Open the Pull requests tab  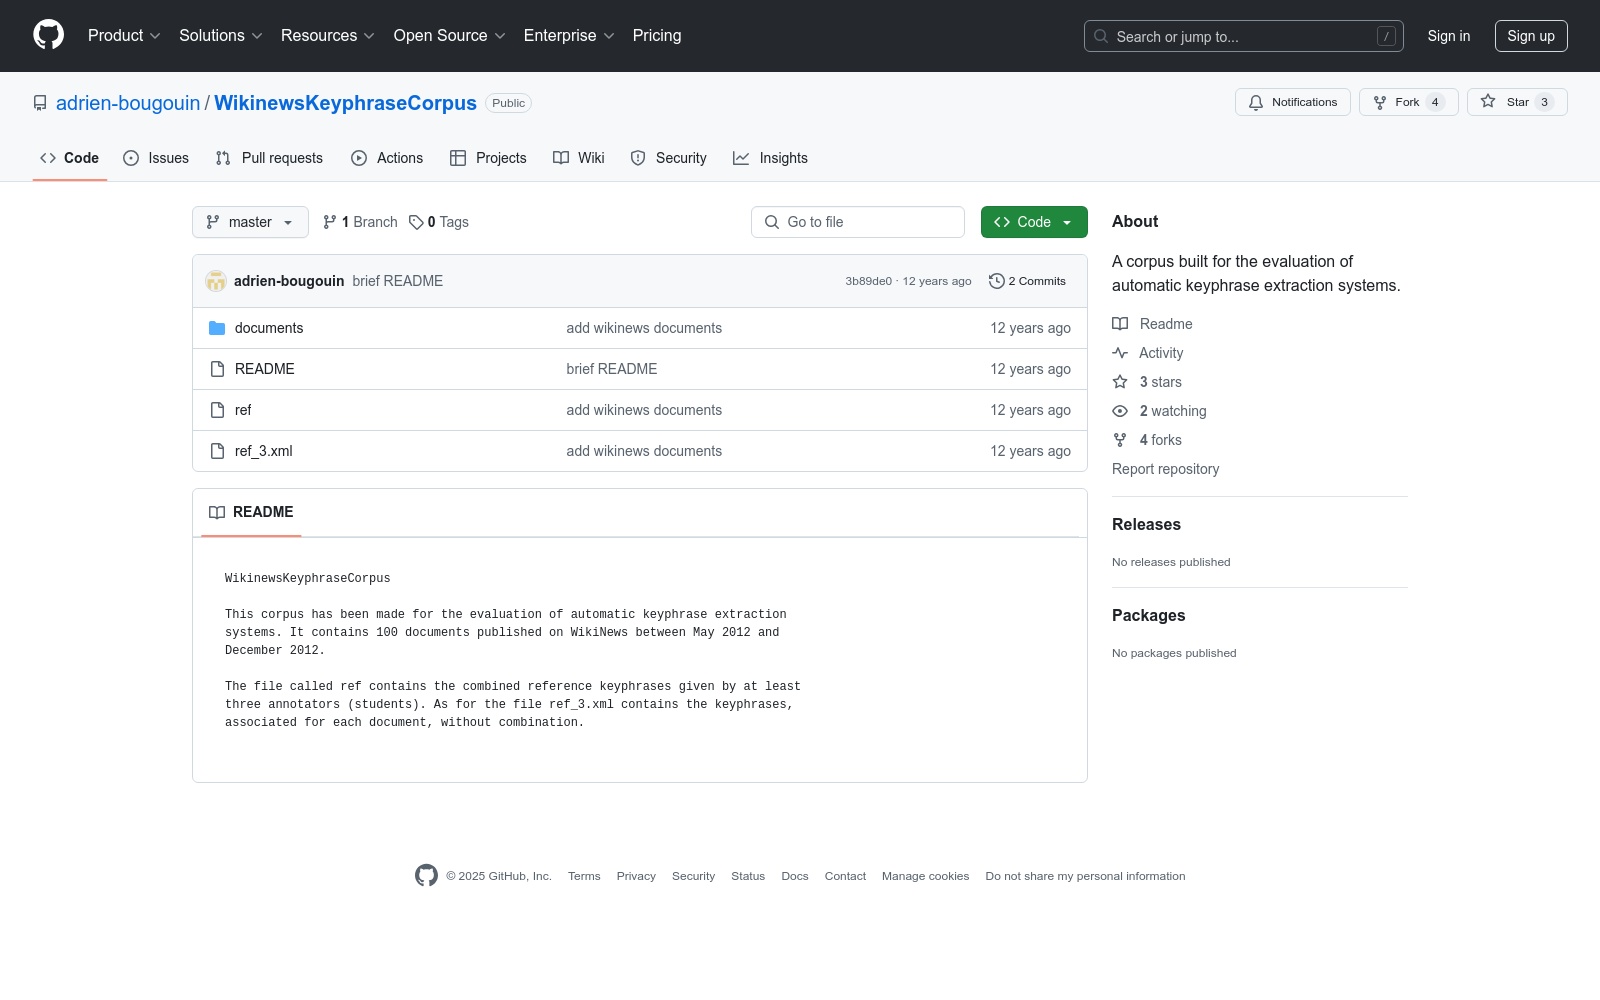269,158
